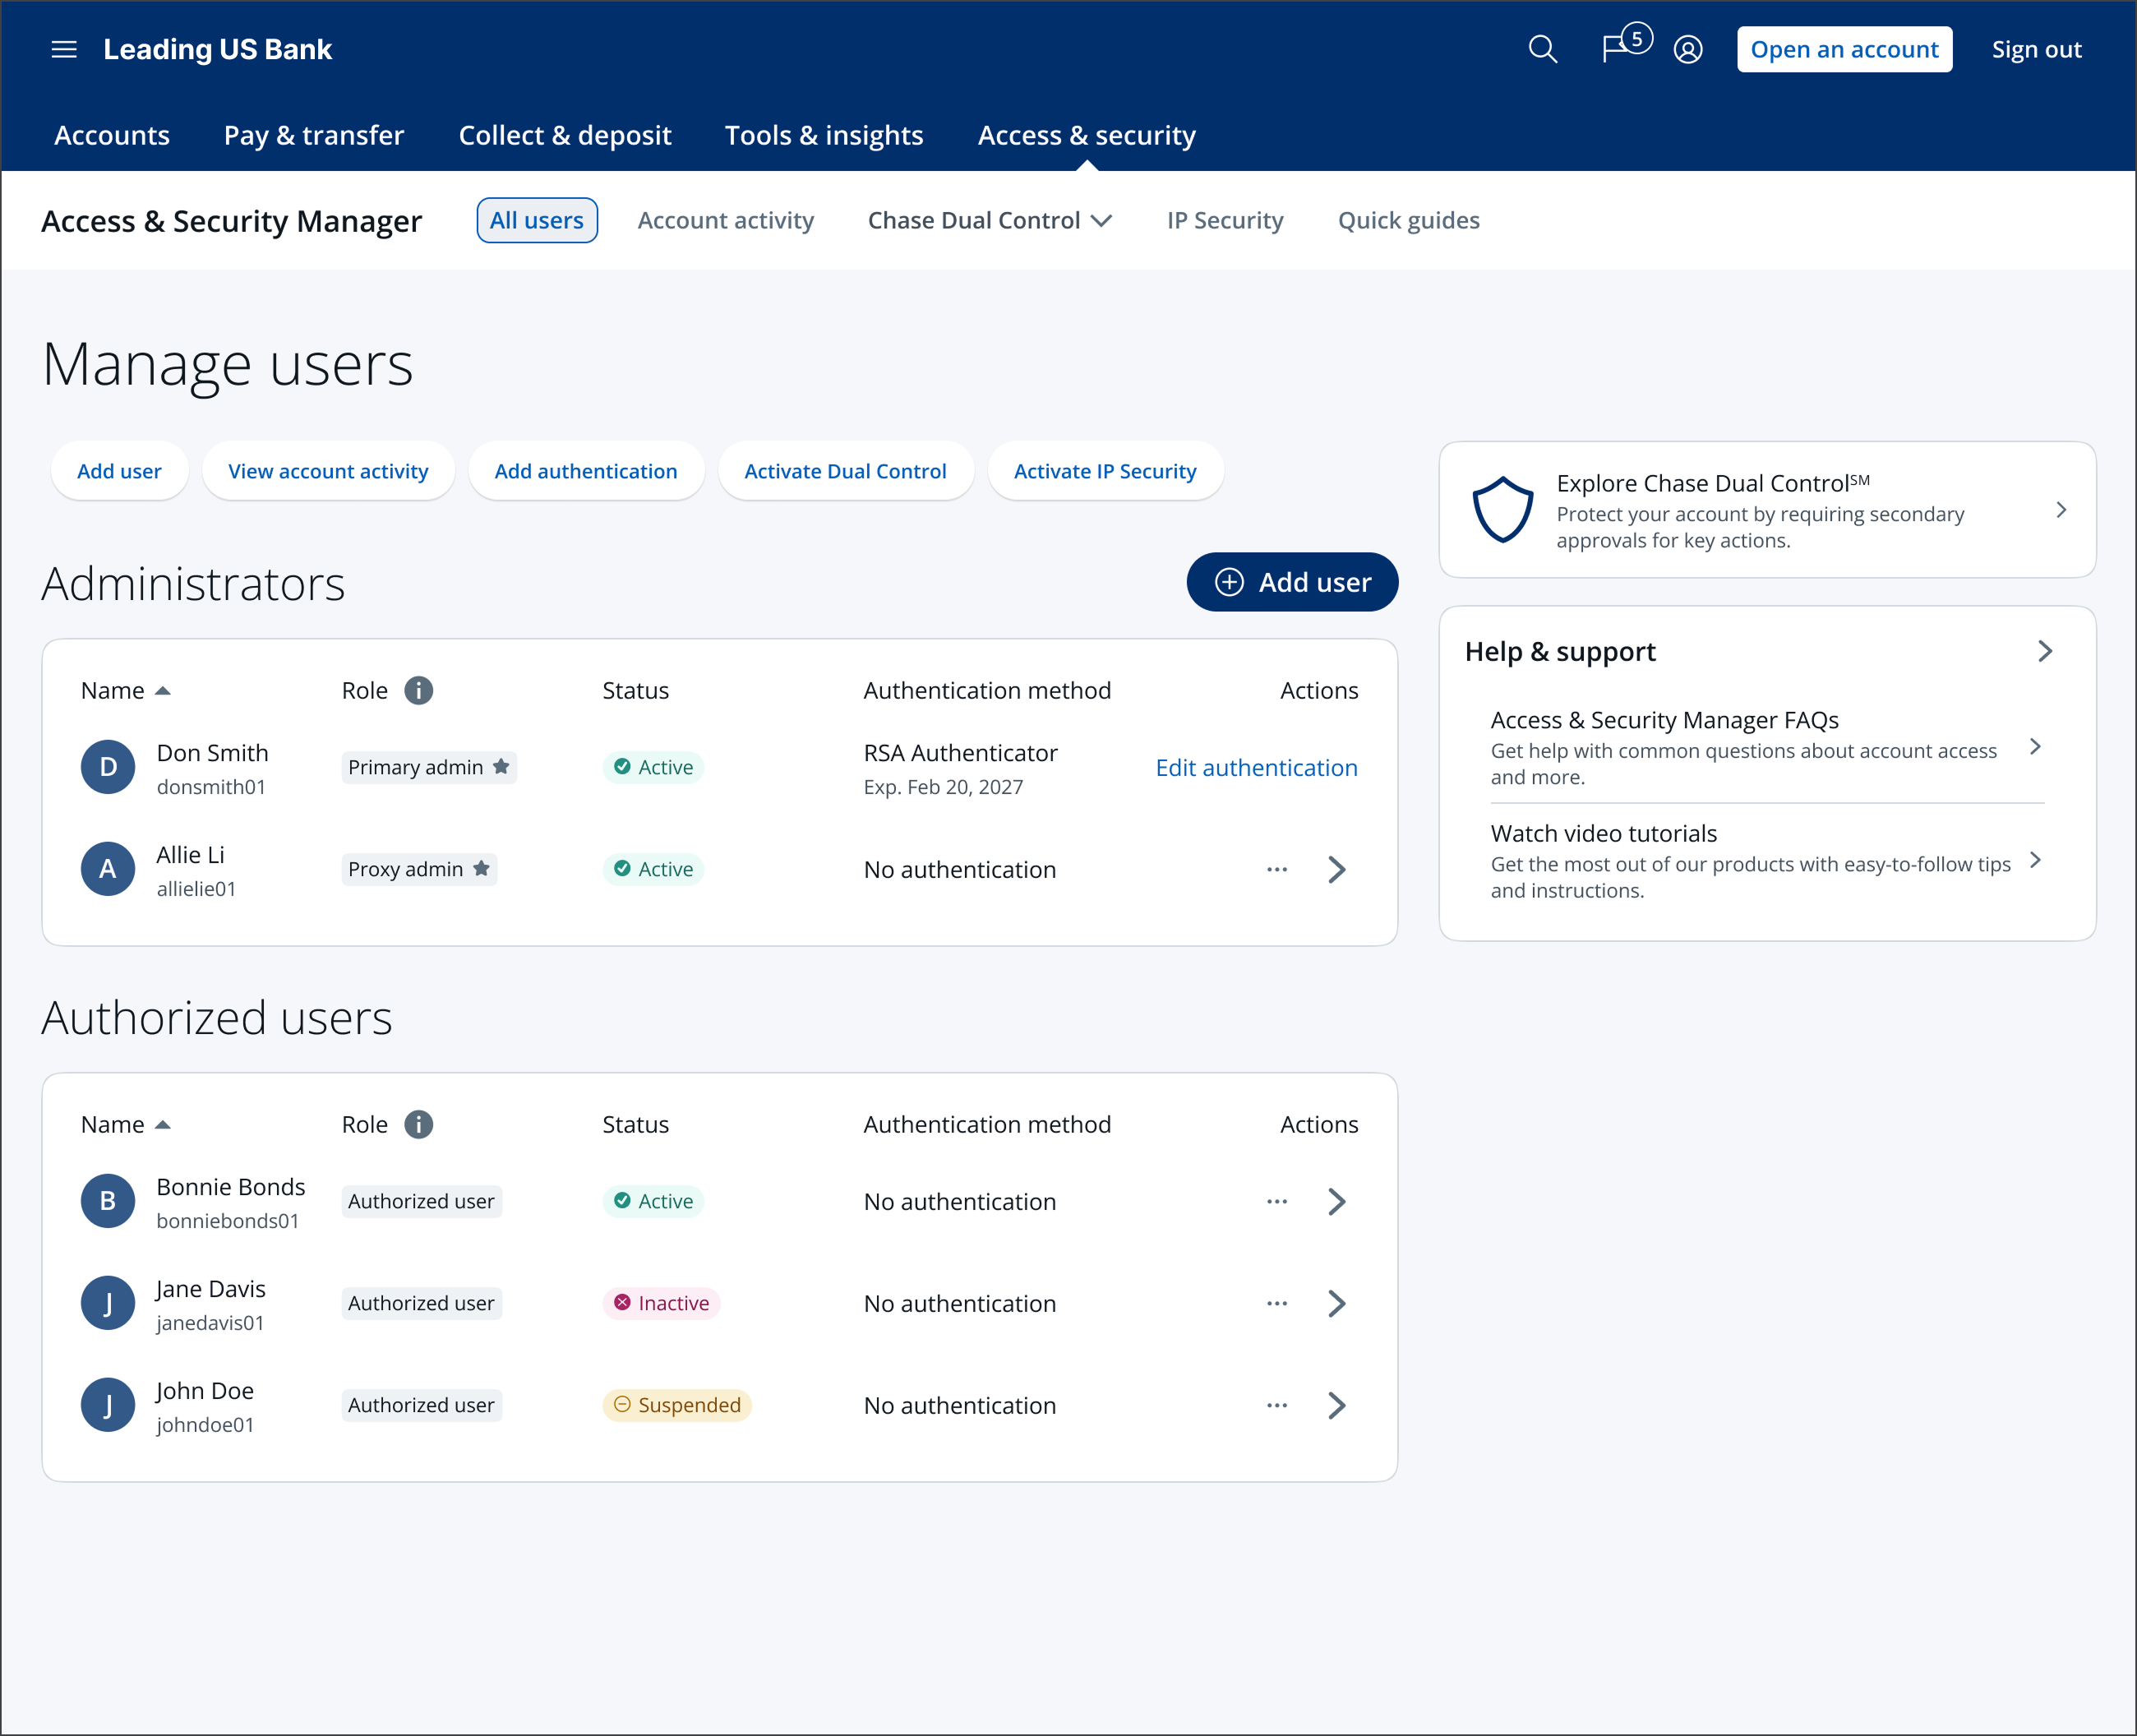Open Collect & deposit menu
Viewport: 2137px width, 1736px height.
pos(565,135)
